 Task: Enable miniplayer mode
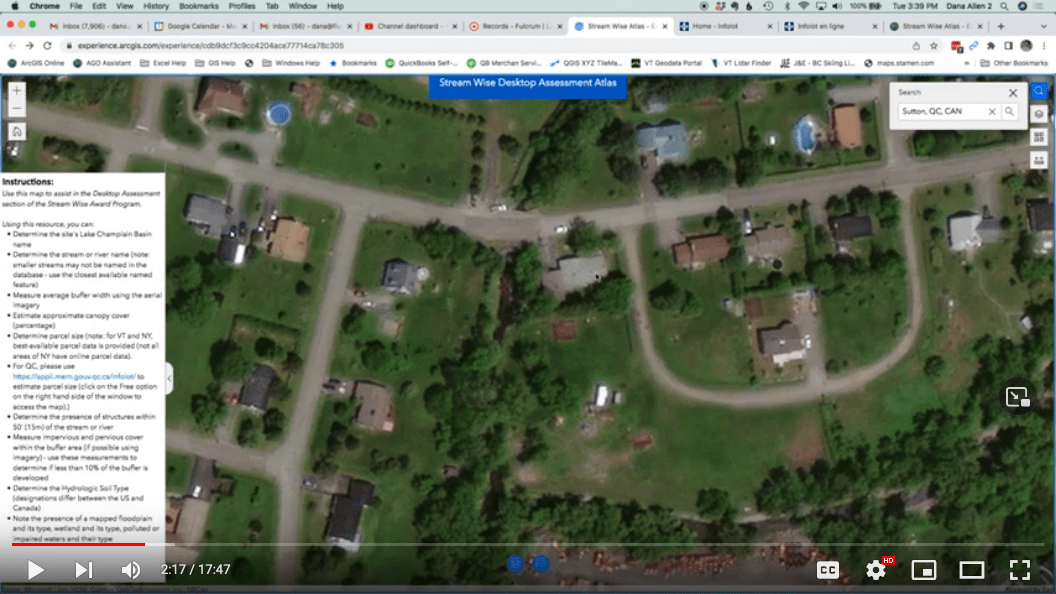pos(924,570)
